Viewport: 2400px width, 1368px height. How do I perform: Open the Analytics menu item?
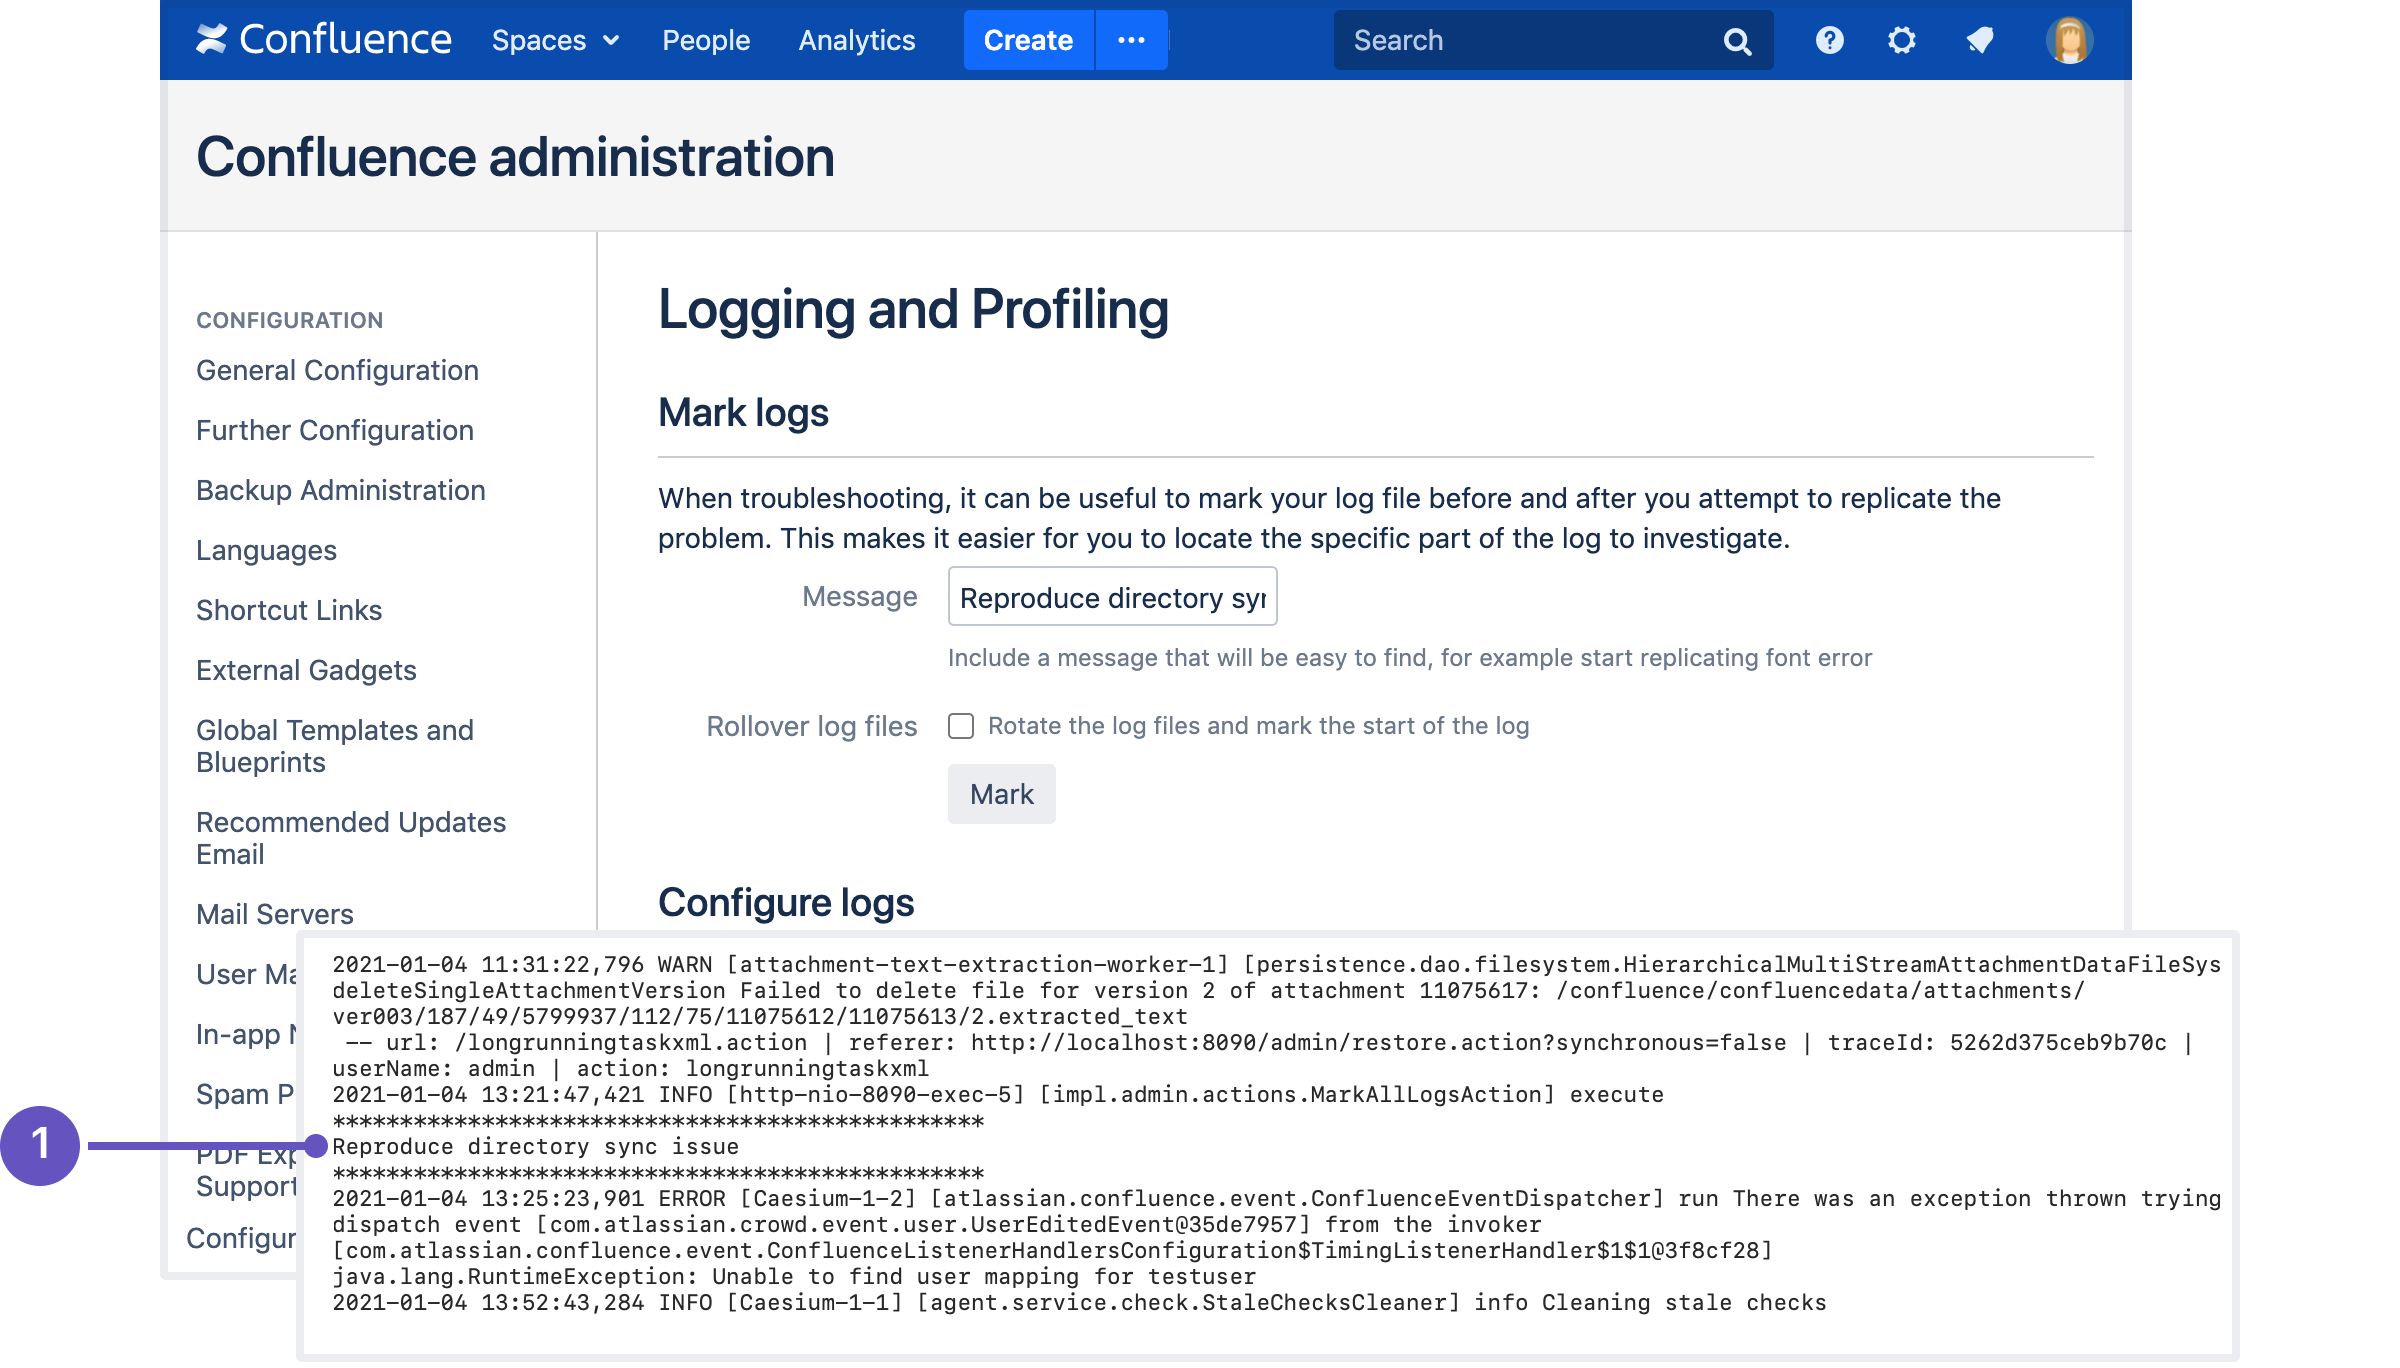857,40
